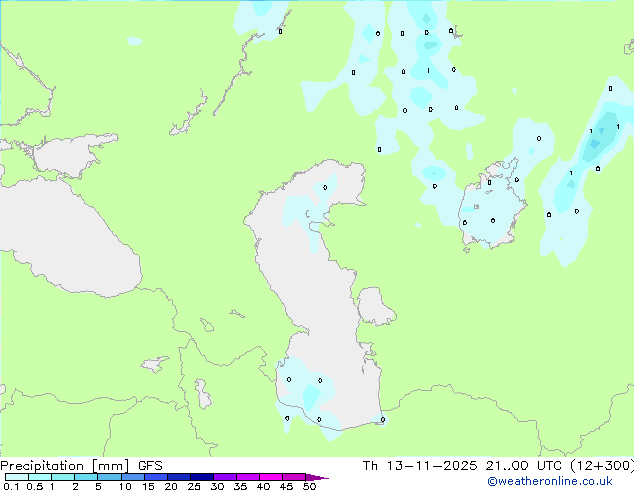Select the 0.5–1 mm legend color swatch
Viewport: 634px width, 490px height.
tap(40, 477)
